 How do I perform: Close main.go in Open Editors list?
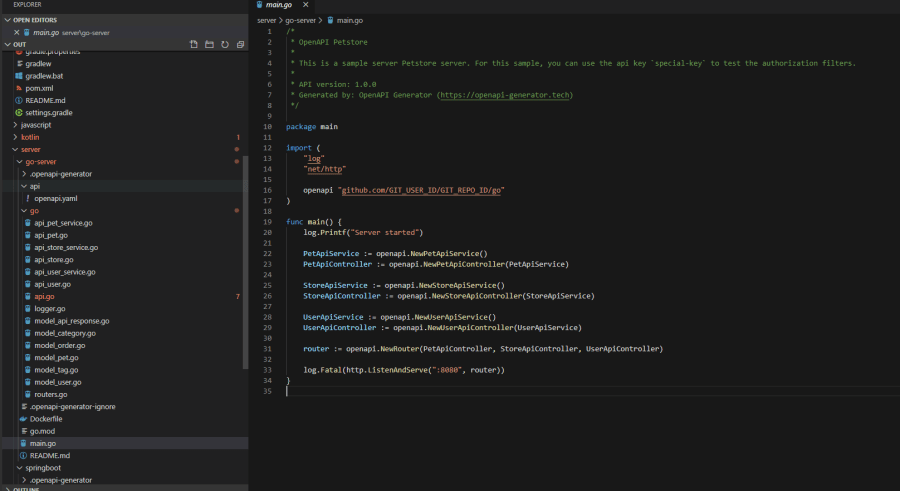click(16, 32)
